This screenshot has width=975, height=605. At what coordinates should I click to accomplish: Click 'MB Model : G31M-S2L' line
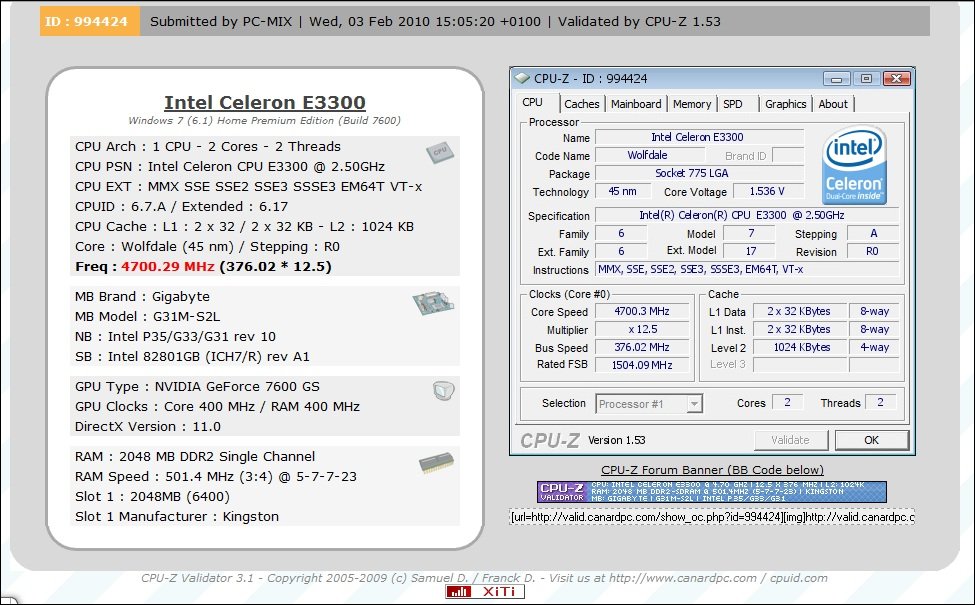coord(147,316)
